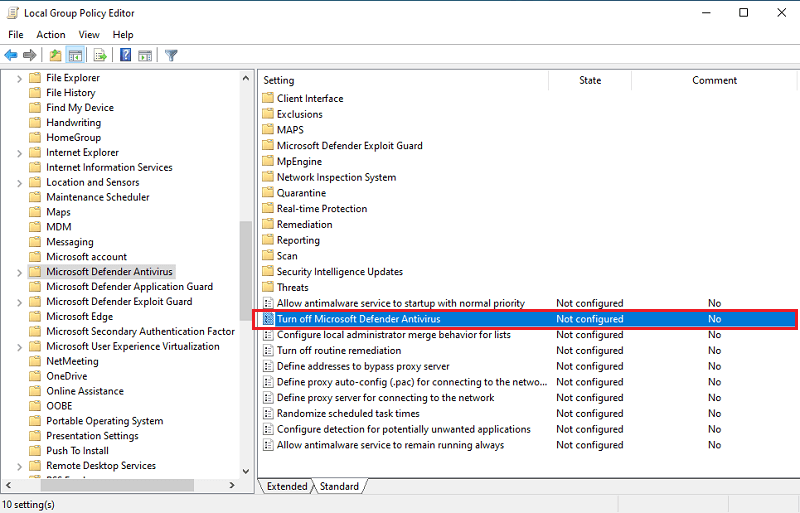Switch to the Standard tab
Image resolution: width=800 pixels, height=513 pixels.
pos(339,486)
